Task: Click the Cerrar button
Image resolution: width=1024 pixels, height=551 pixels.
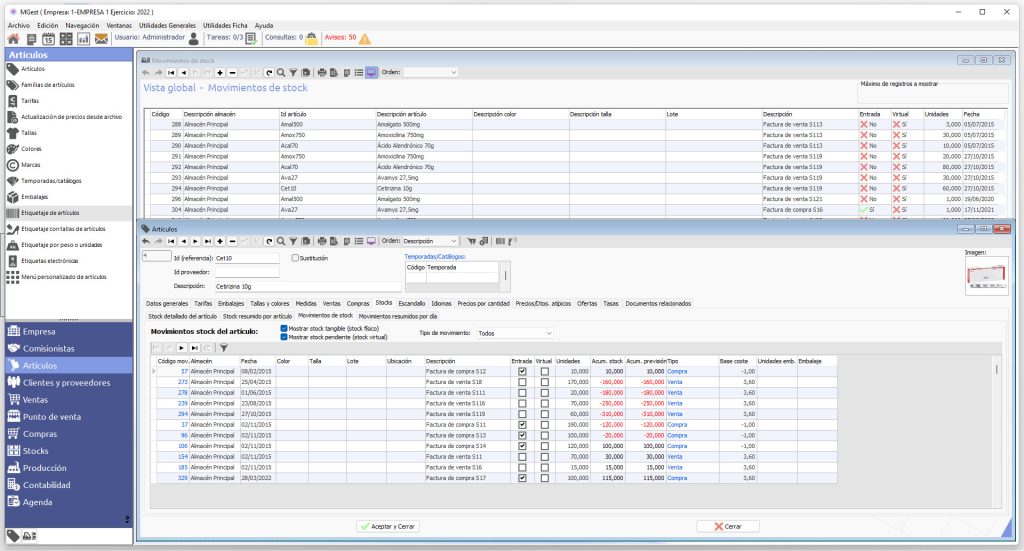Action: (x=728, y=526)
